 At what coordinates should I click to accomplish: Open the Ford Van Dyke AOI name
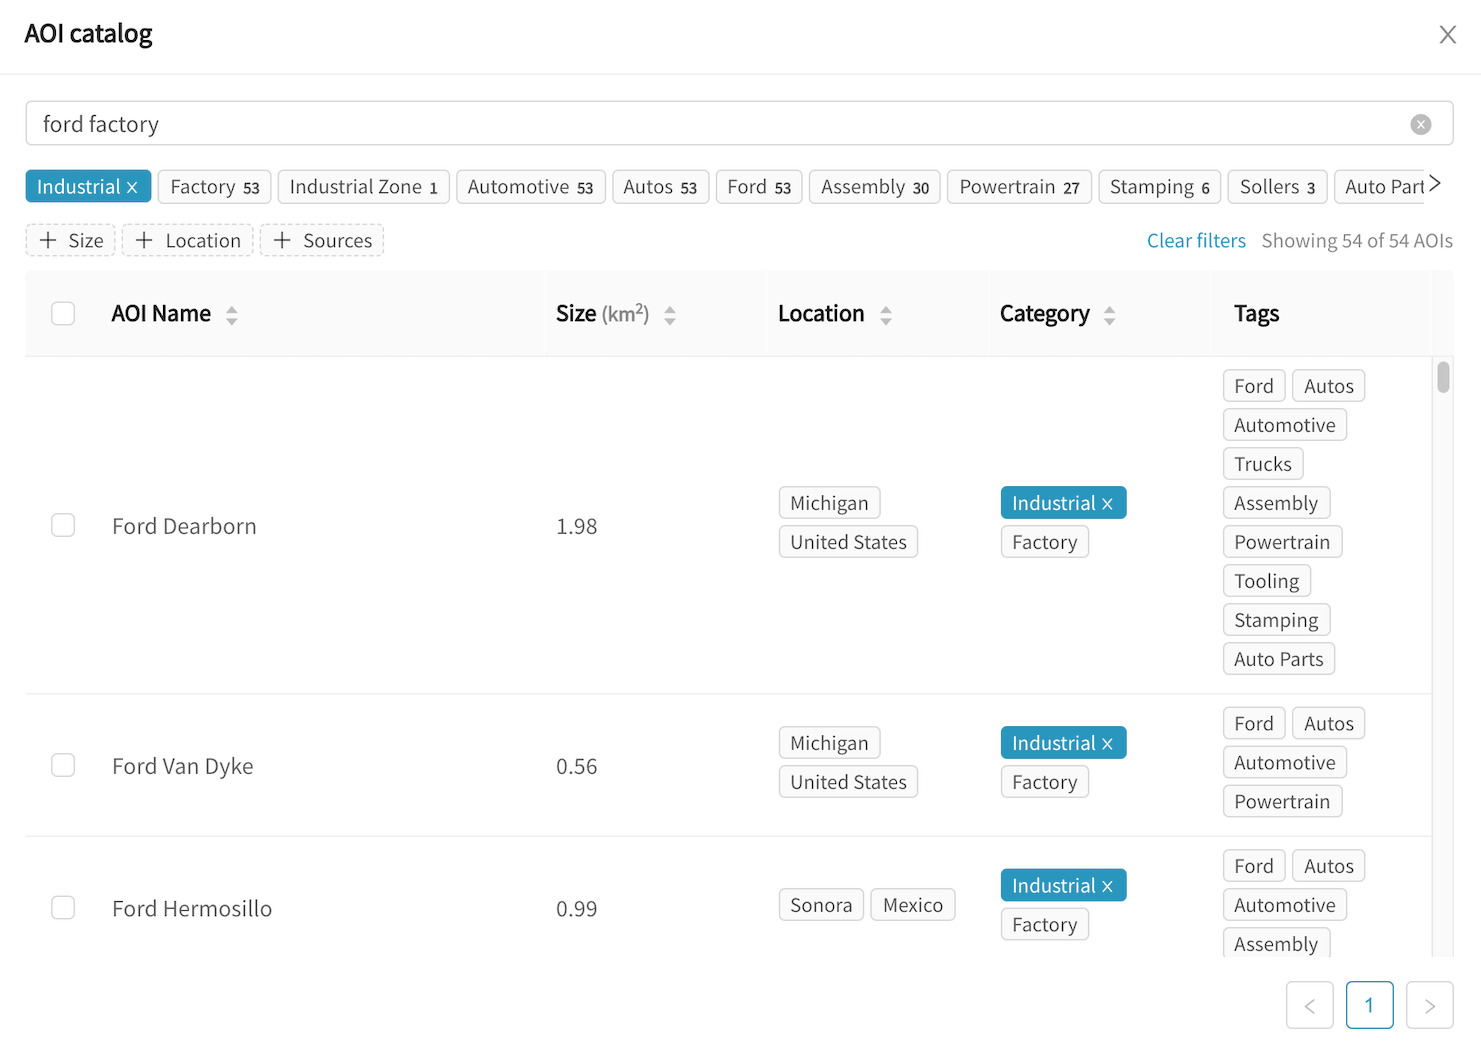(183, 766)
